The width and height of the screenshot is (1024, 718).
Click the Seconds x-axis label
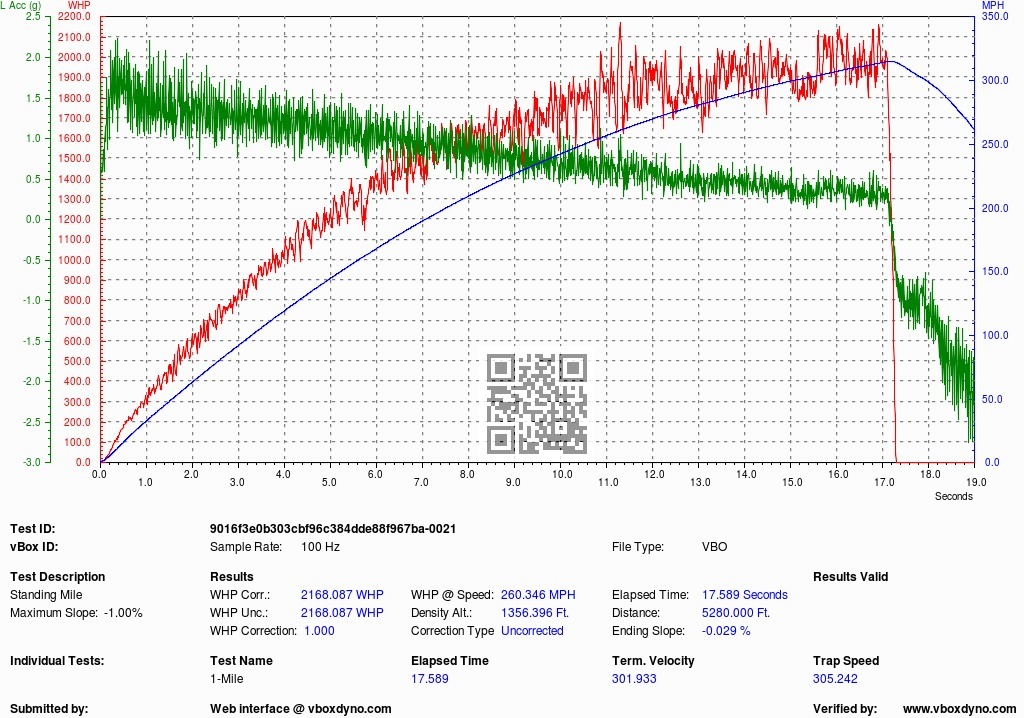tap(953, 497)
